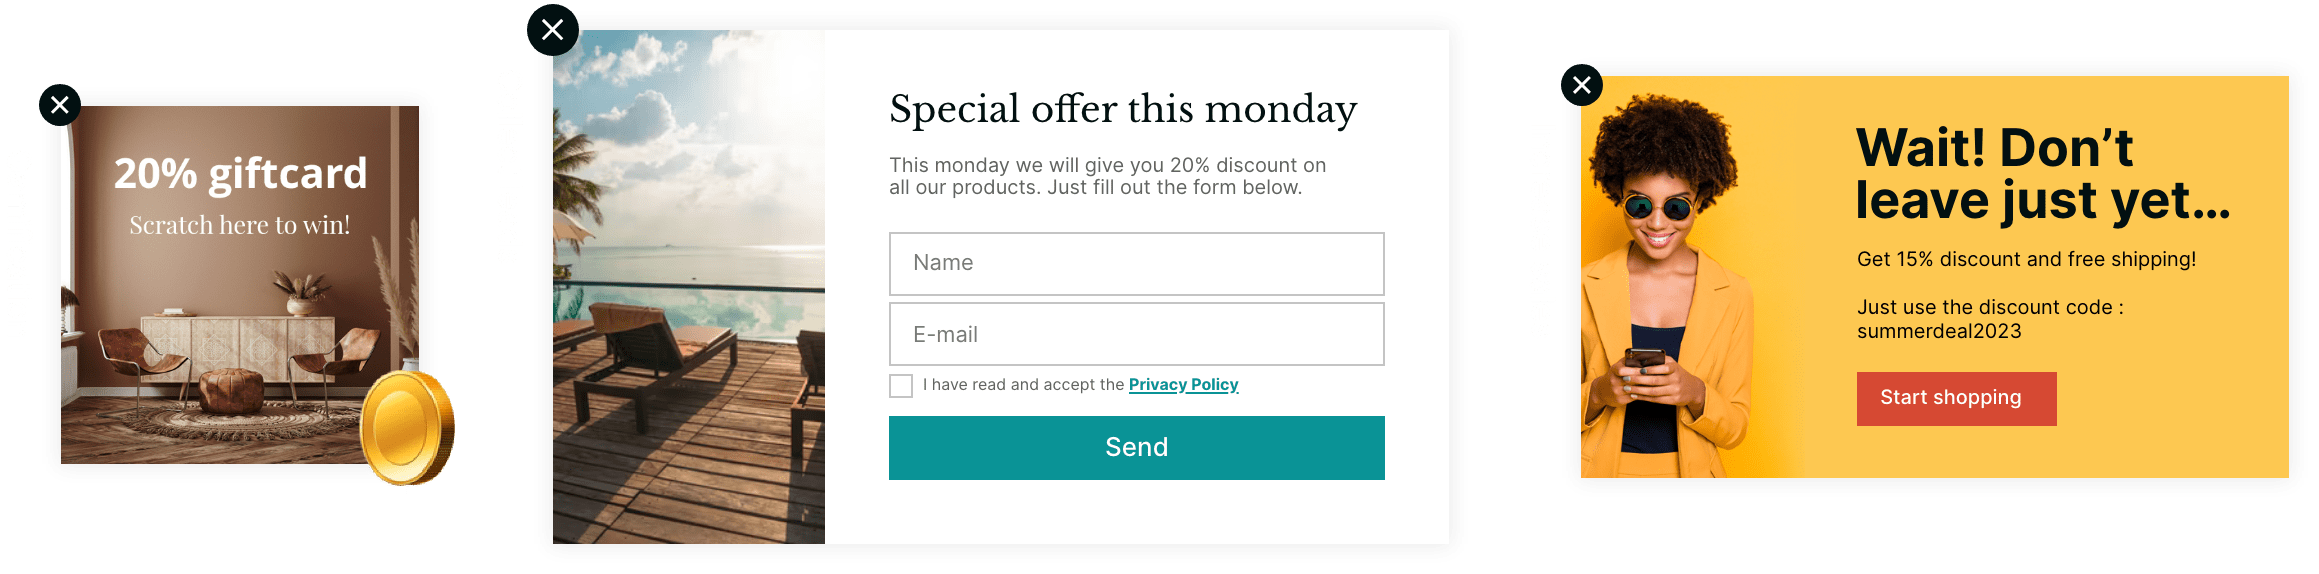Viewport: 2319px width, 574px height.
Task: Click the Special offer this monday heading
Action: tap(1122, 109)
